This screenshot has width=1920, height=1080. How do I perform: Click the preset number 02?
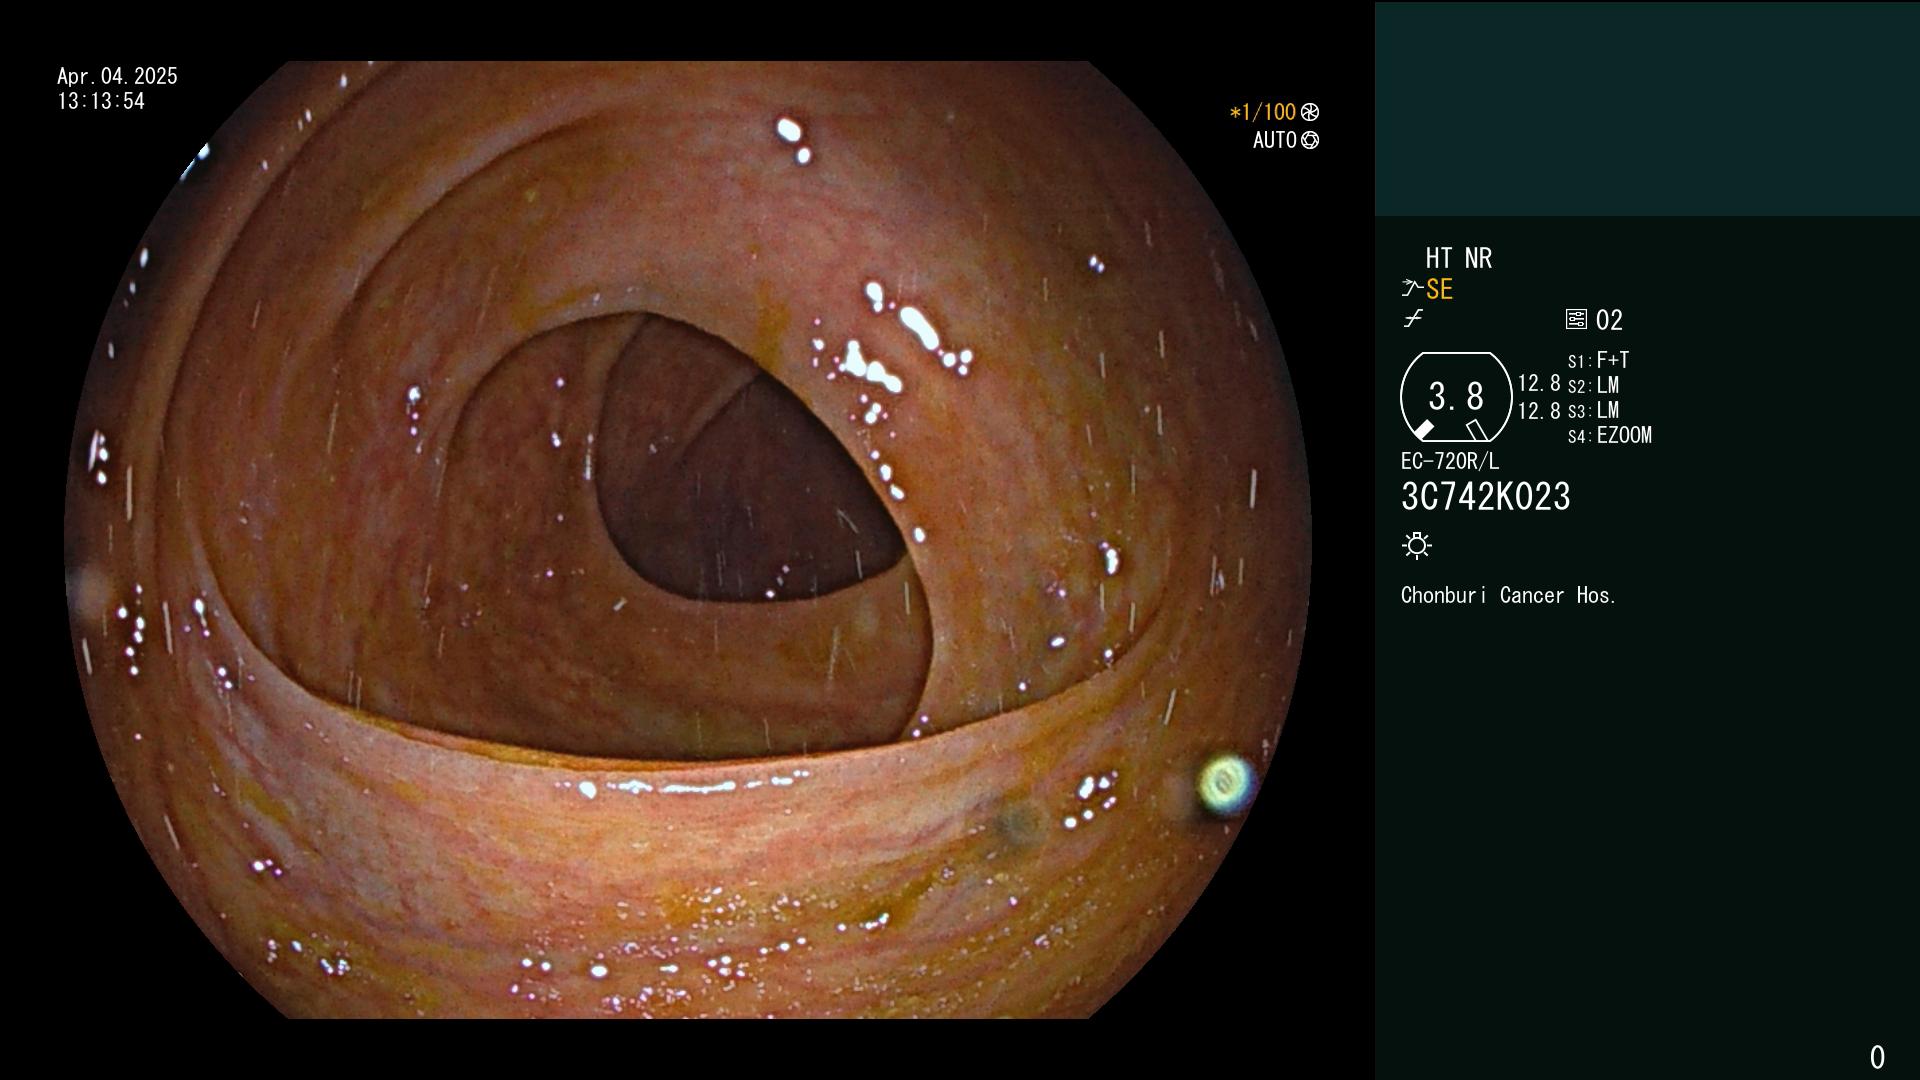[1609, 320]
